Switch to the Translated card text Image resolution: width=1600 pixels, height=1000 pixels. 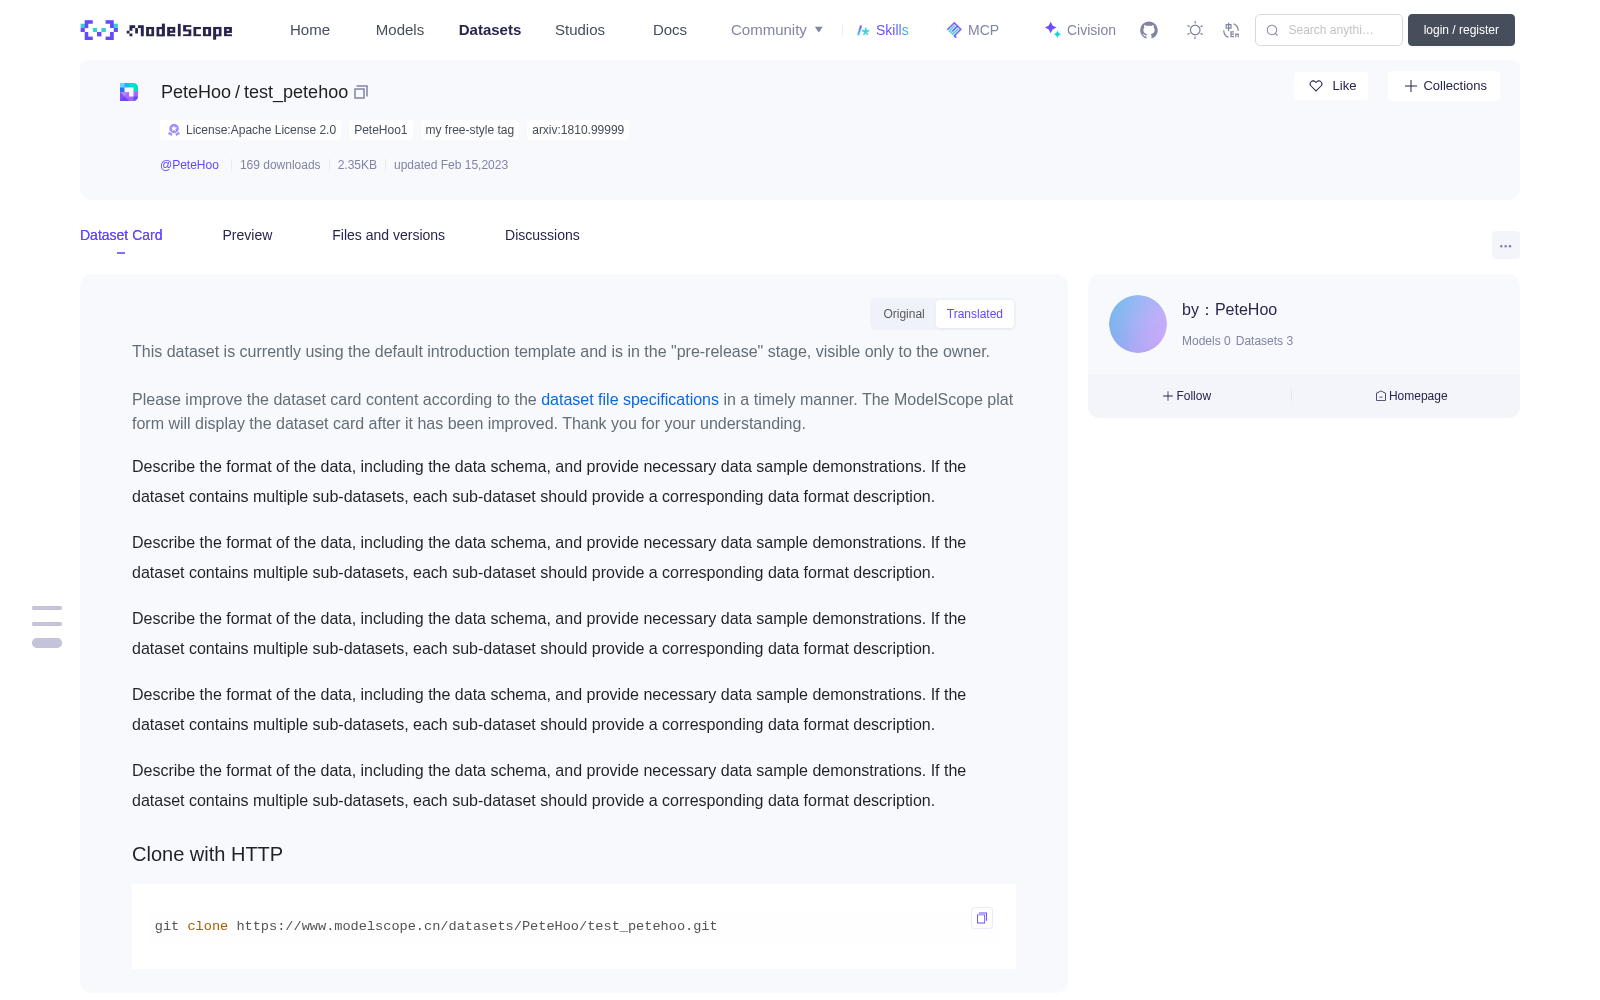975,314
